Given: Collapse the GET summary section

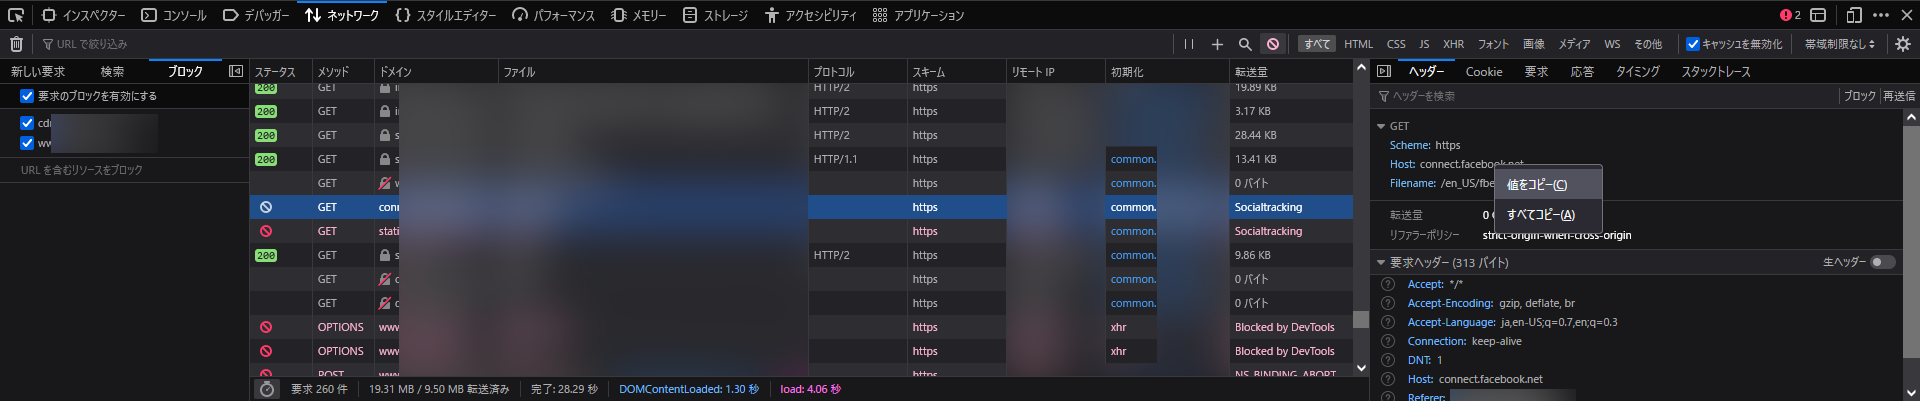Looking at the screenshot, I should coord(1381,126).
